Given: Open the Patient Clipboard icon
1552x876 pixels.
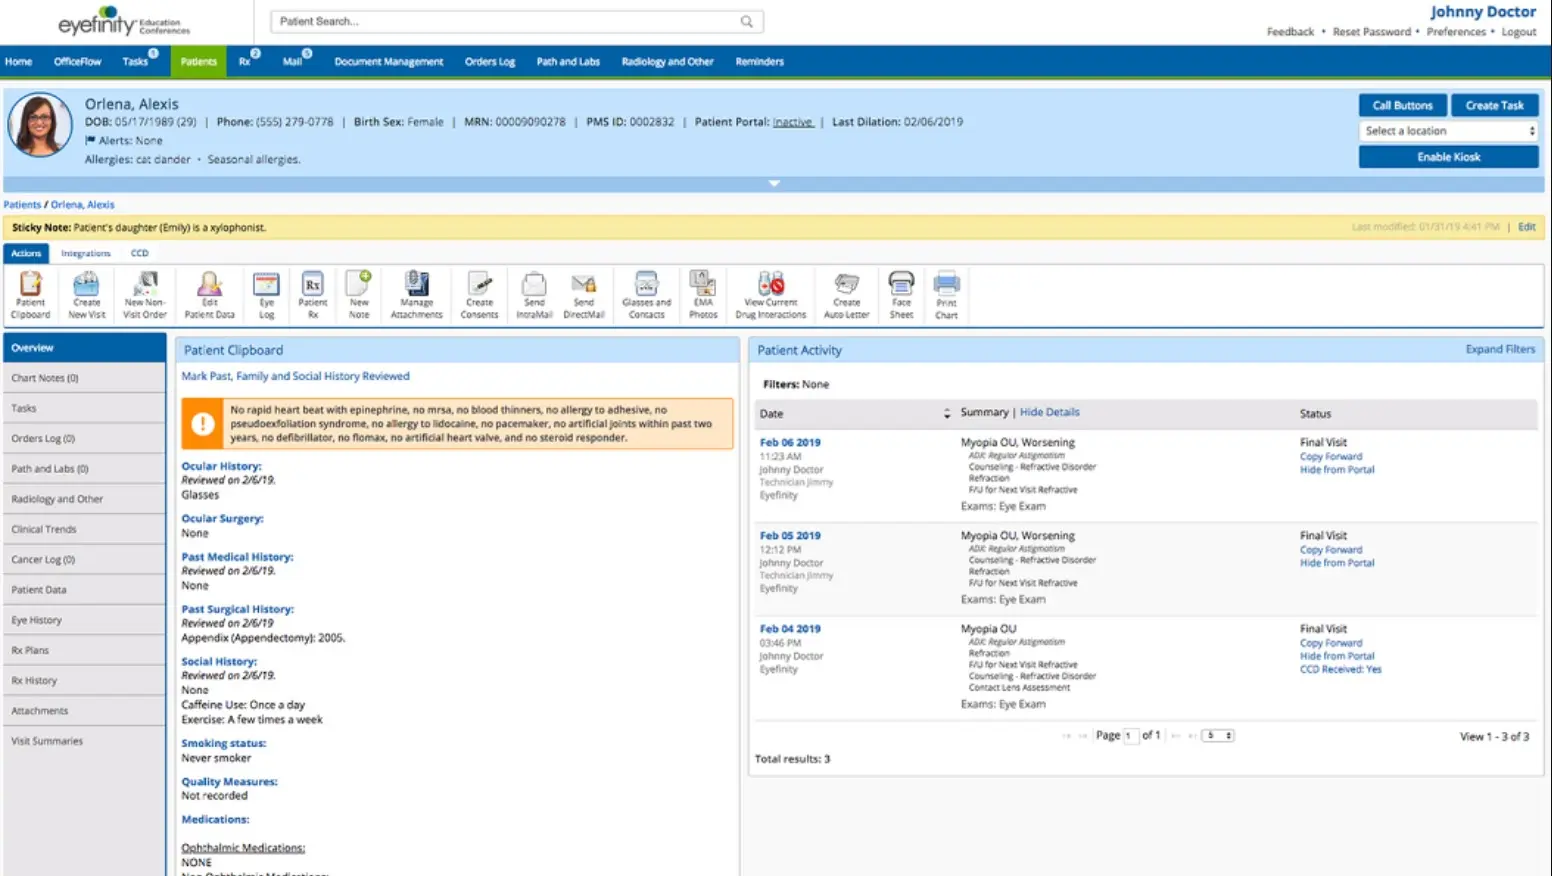Looking at the screenshot, I should (30, 293).
